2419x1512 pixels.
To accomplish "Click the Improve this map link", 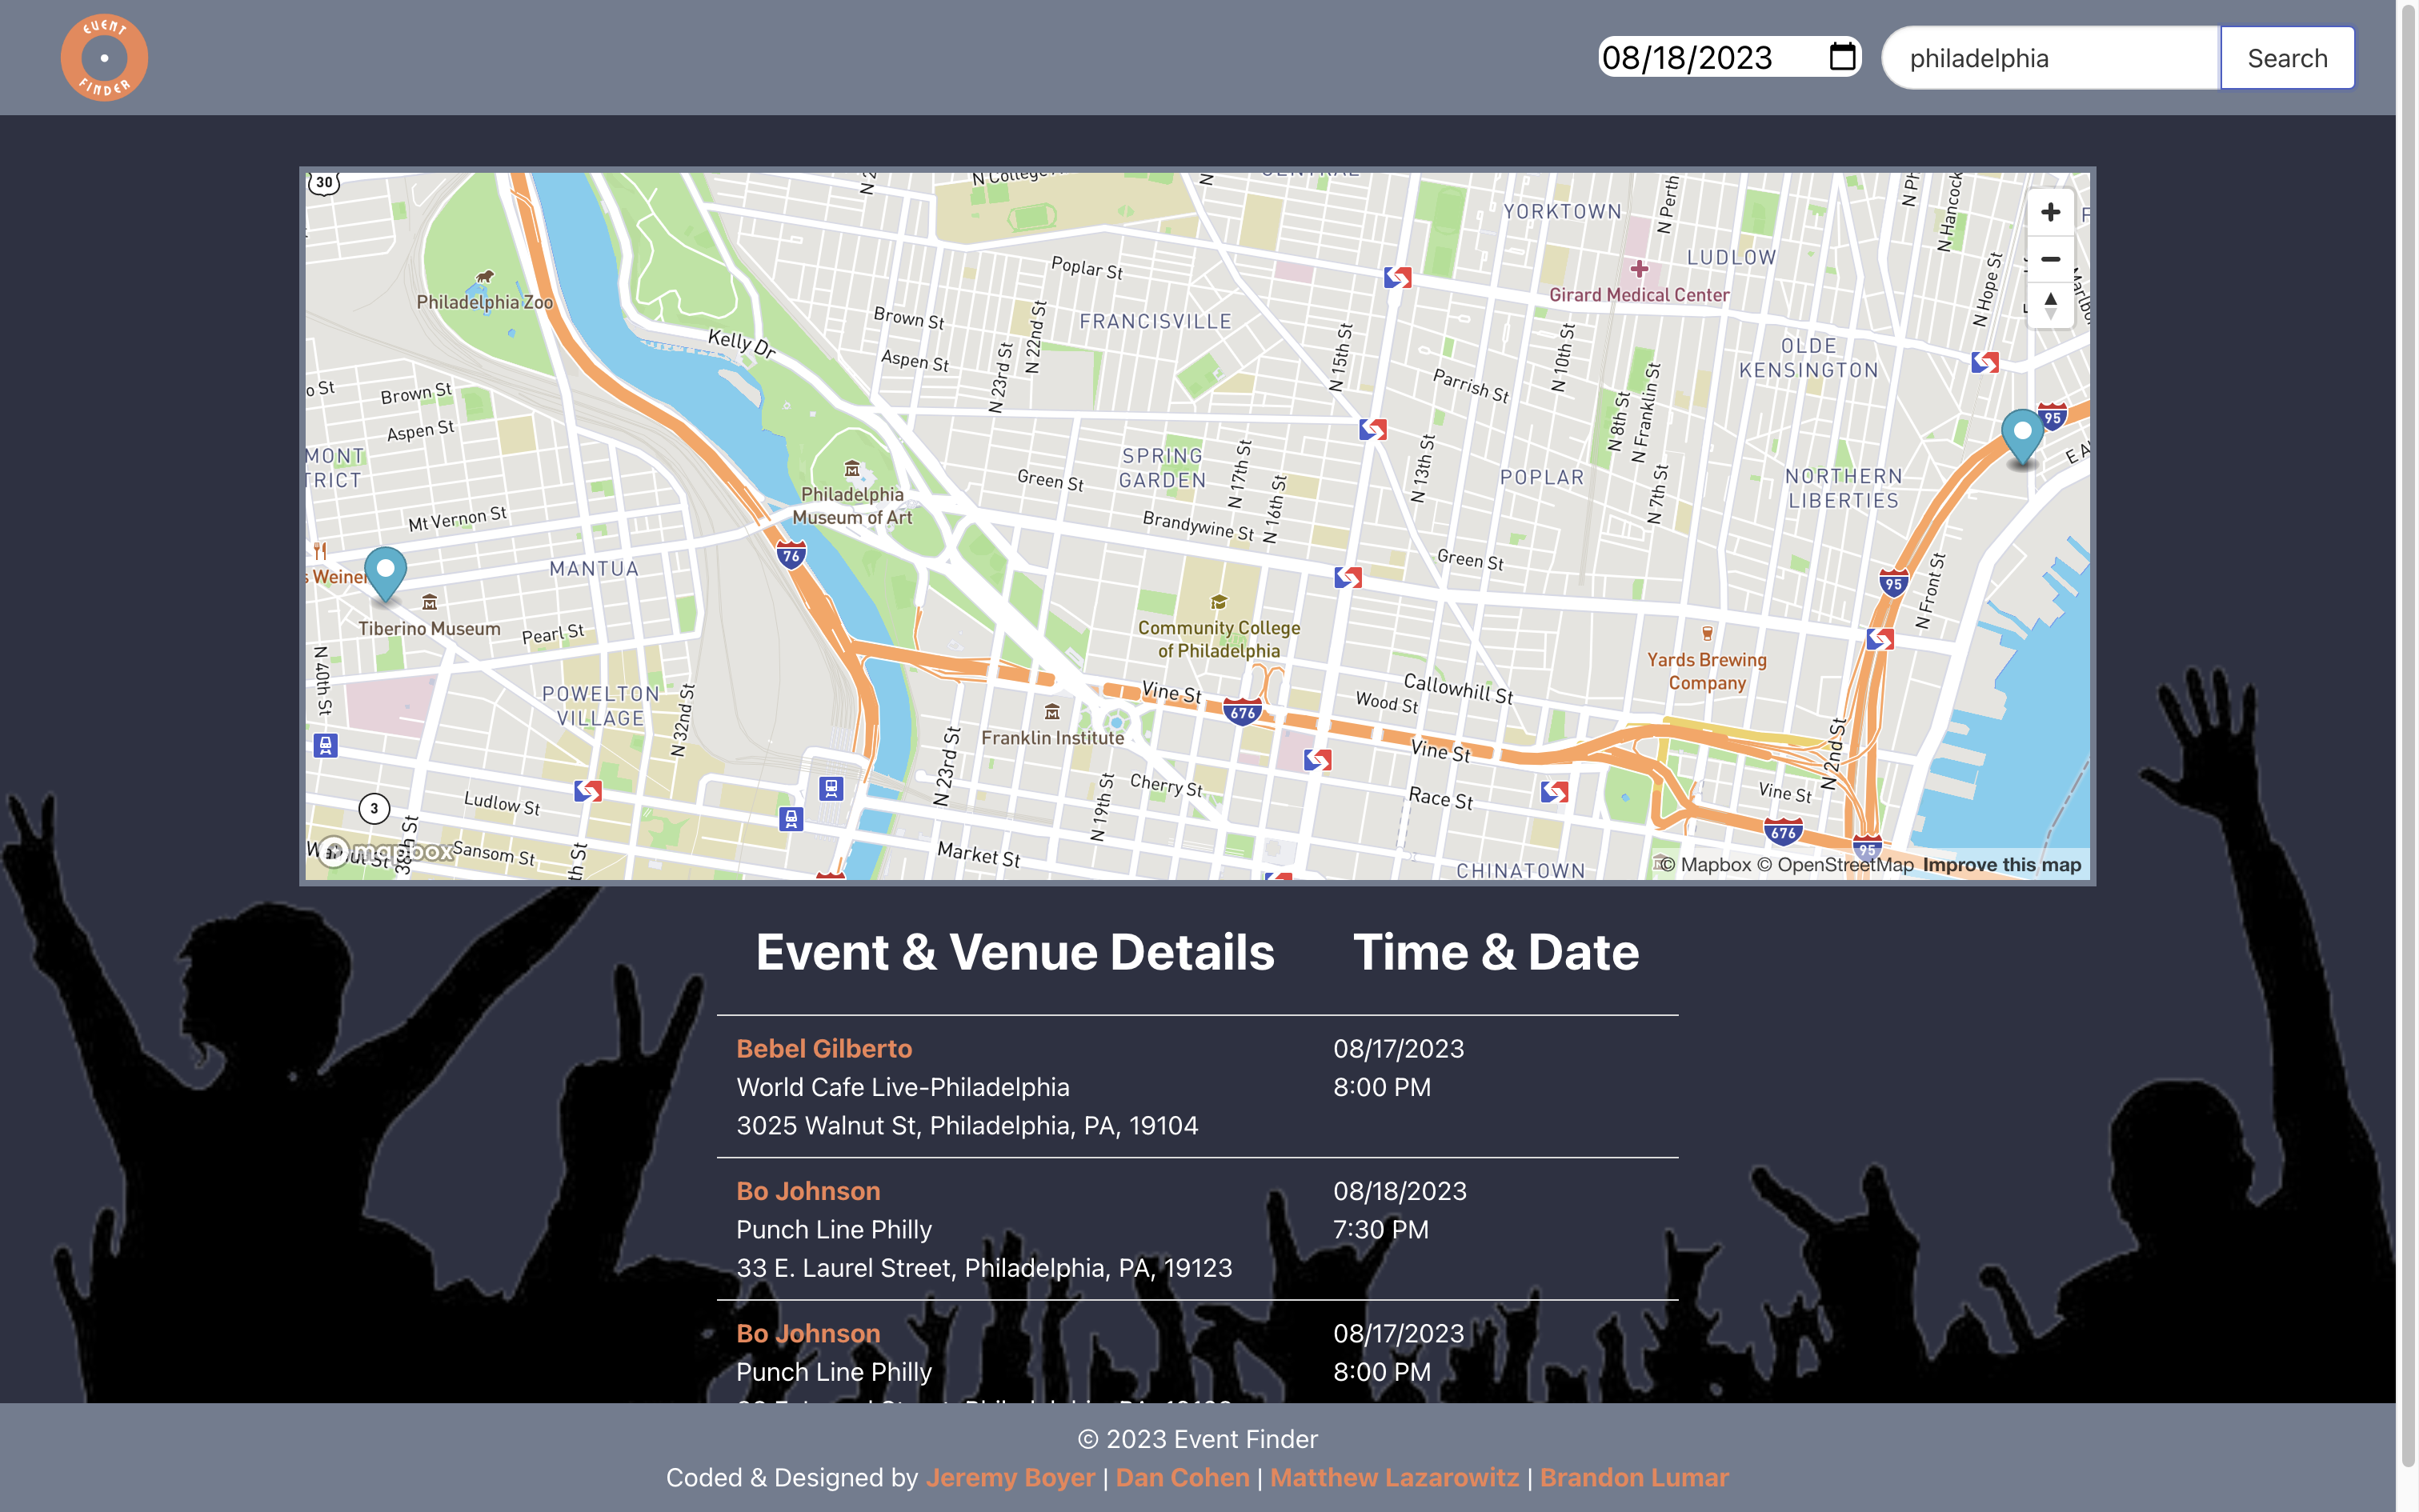I will point(2001,865).
